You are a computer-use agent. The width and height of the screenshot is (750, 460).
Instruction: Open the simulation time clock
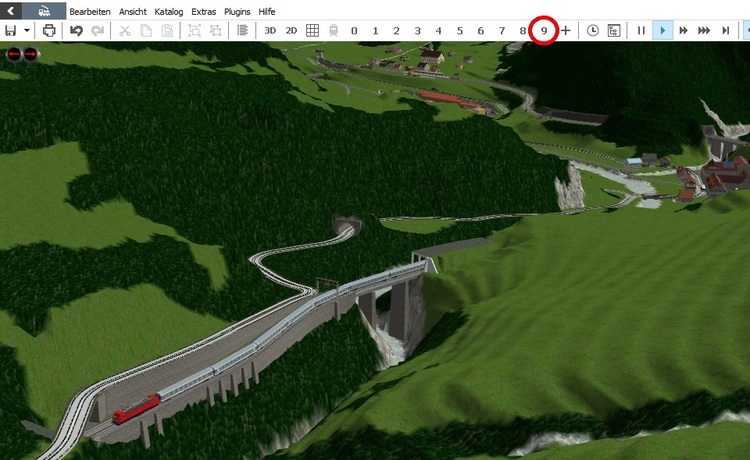coord(593,31)
